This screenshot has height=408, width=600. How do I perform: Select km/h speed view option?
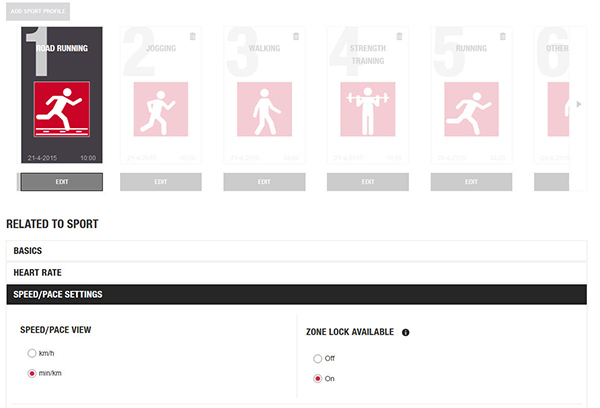point(32,353)
